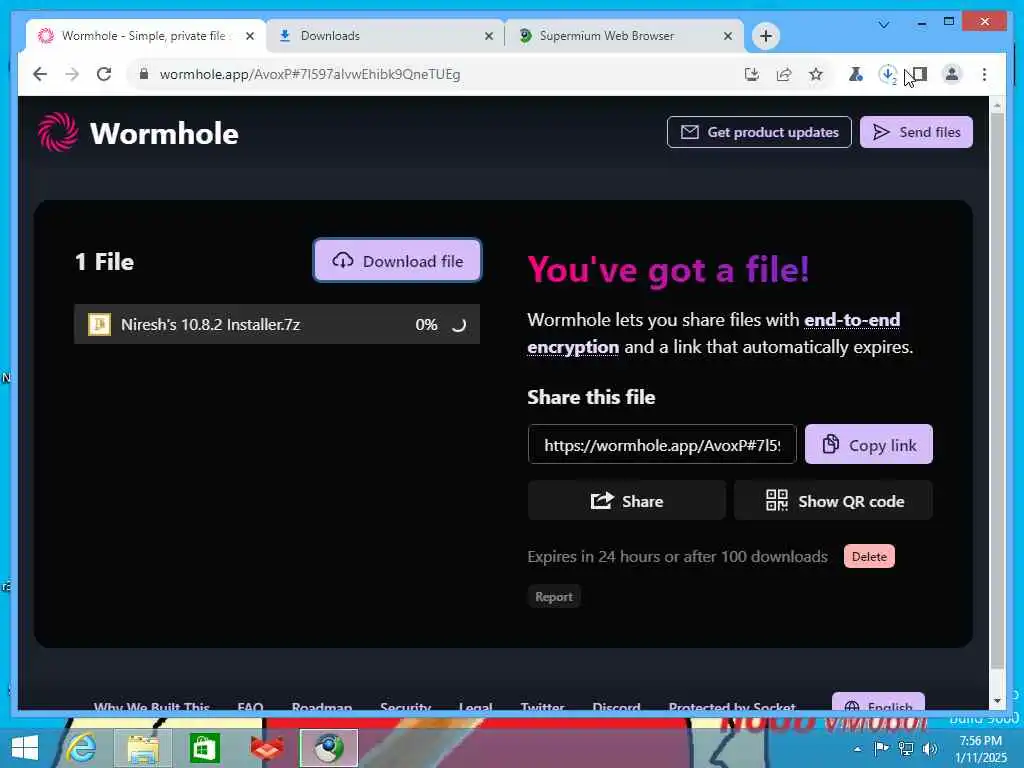Click the address bar URL
The image size is (1024, 768).
tap(310, 74)
